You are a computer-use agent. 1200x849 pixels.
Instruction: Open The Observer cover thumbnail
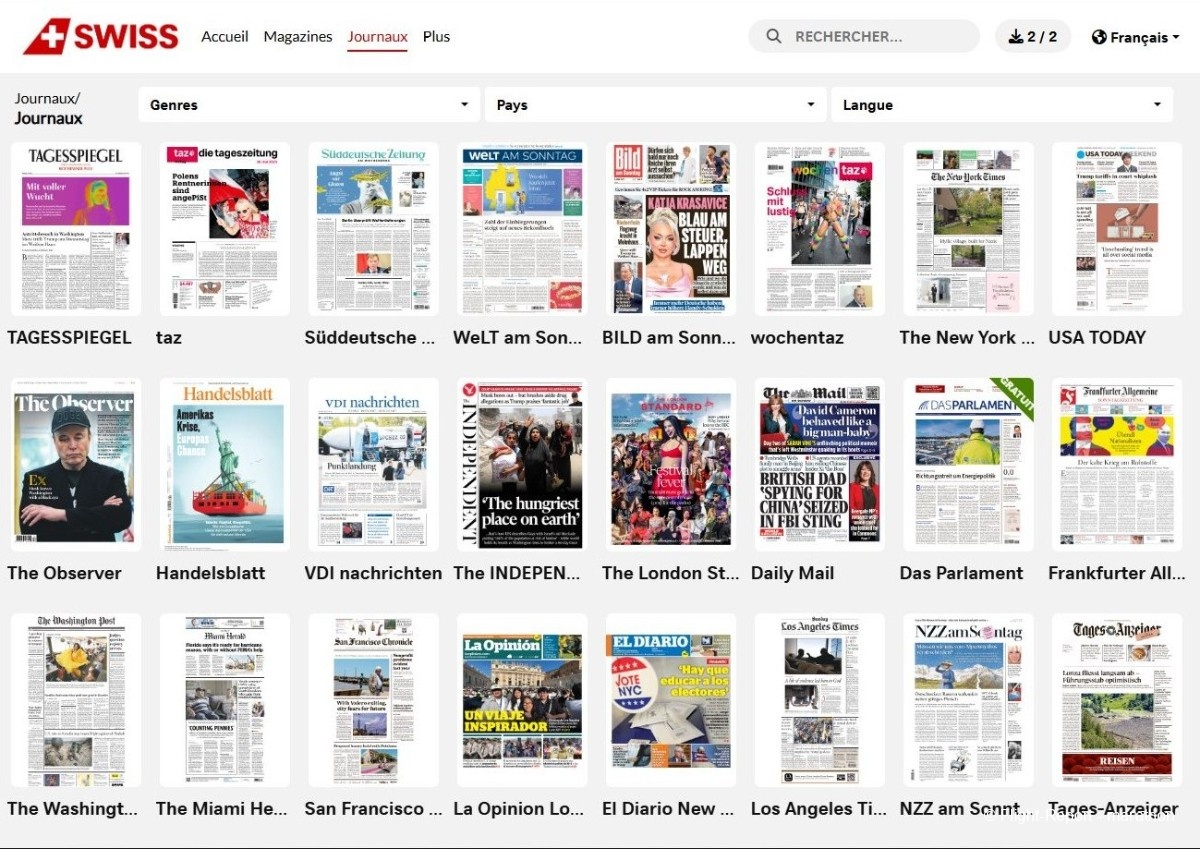pos(76,465)
